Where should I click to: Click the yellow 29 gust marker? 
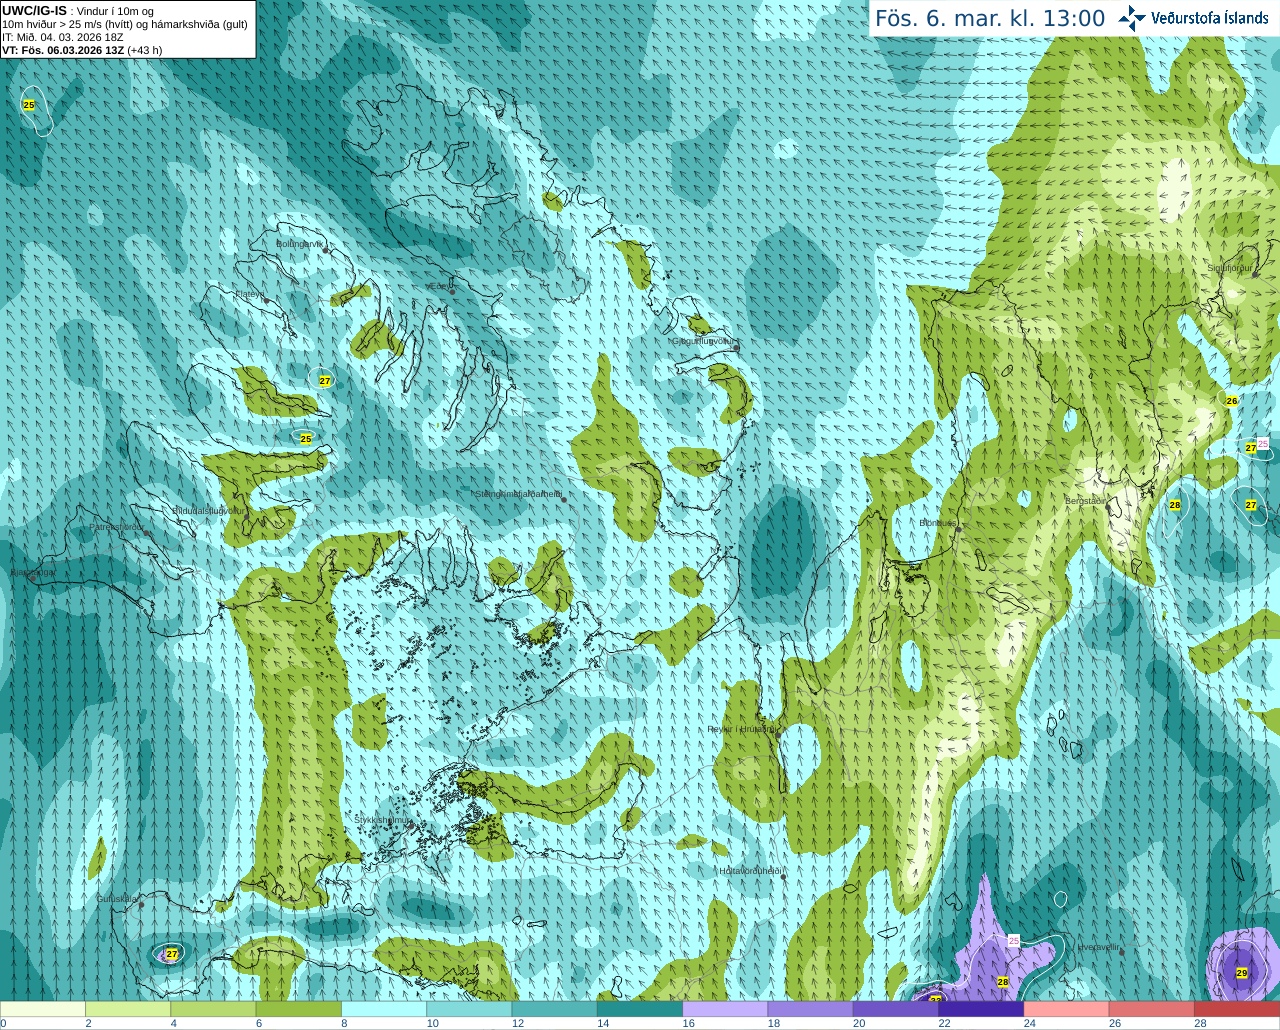point(1242,973)
